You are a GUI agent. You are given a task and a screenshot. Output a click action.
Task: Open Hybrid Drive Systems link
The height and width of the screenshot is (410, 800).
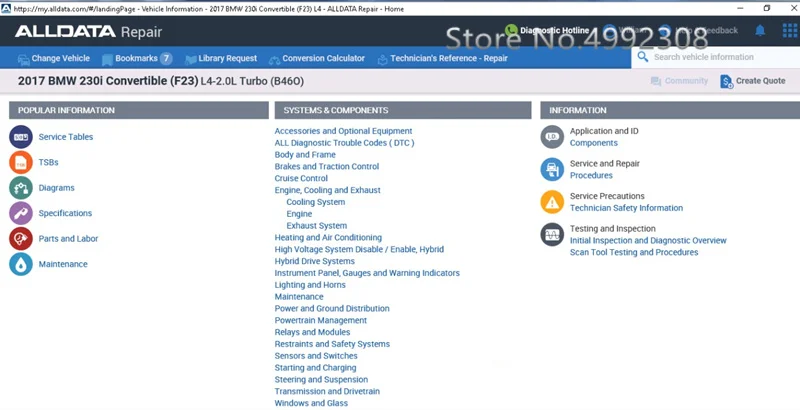(x=315, y=261)
